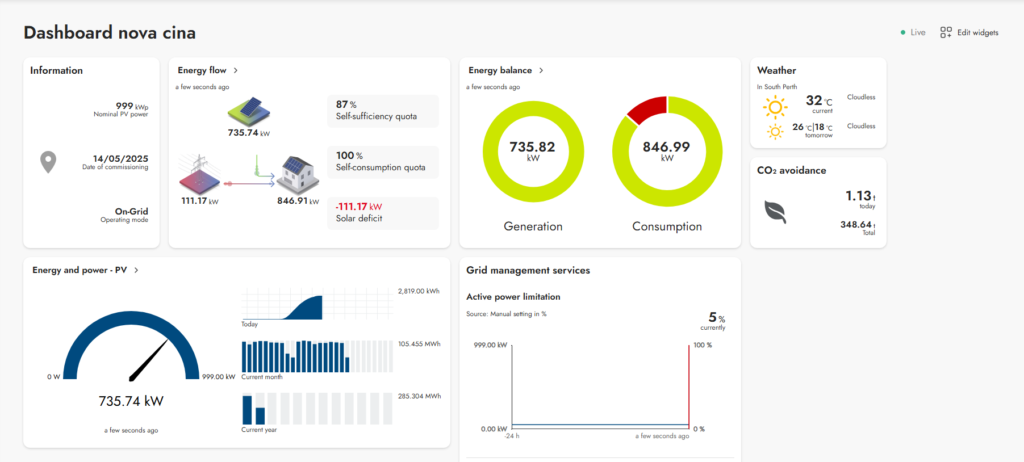Click the Dashboard nova cina title

[x=116, y=32]
